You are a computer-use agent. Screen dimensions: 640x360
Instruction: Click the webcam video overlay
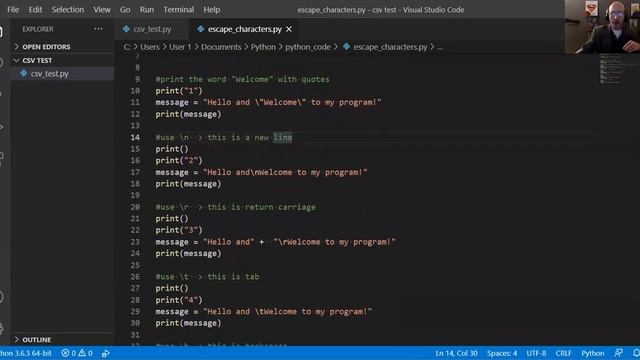(602, 27)
